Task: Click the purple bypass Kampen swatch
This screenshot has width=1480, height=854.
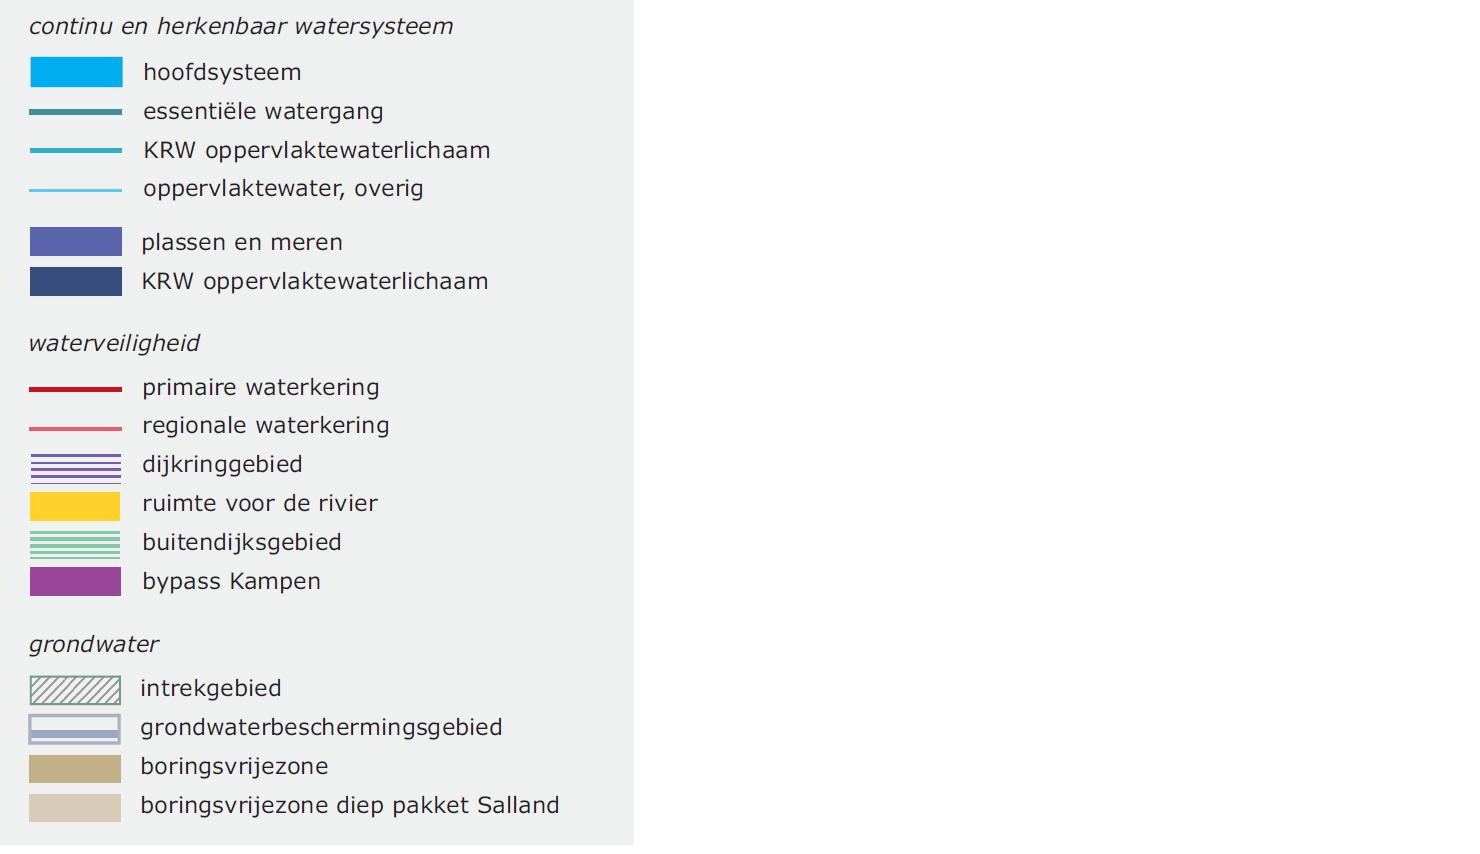Action: (75, 581)
